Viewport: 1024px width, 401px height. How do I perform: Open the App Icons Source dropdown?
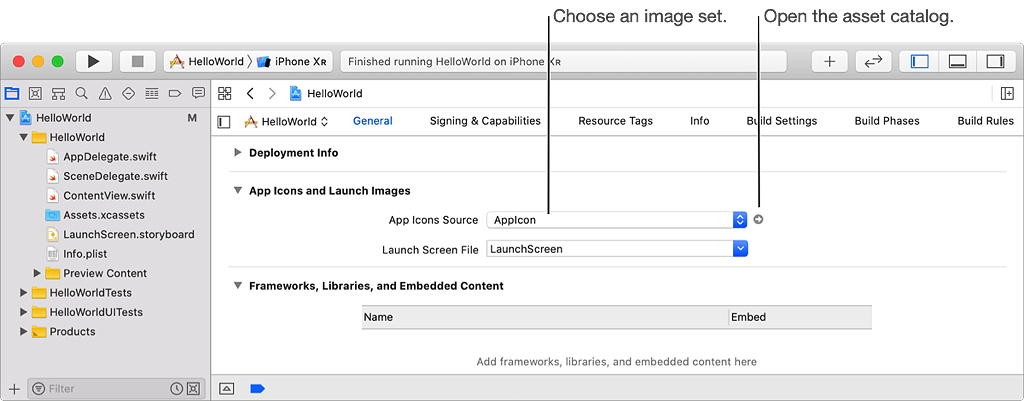pyautogui.click(x=616, y=220)
